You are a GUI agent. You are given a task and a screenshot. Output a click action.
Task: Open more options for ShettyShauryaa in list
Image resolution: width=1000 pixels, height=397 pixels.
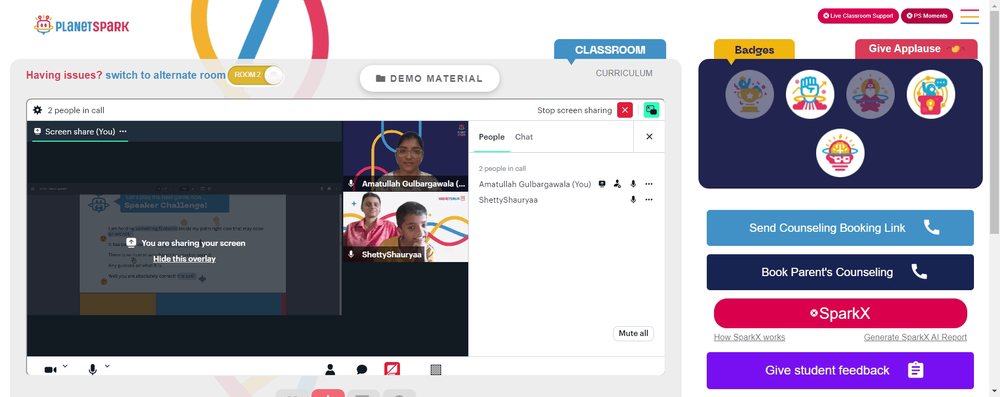click(x=649, y=200)
